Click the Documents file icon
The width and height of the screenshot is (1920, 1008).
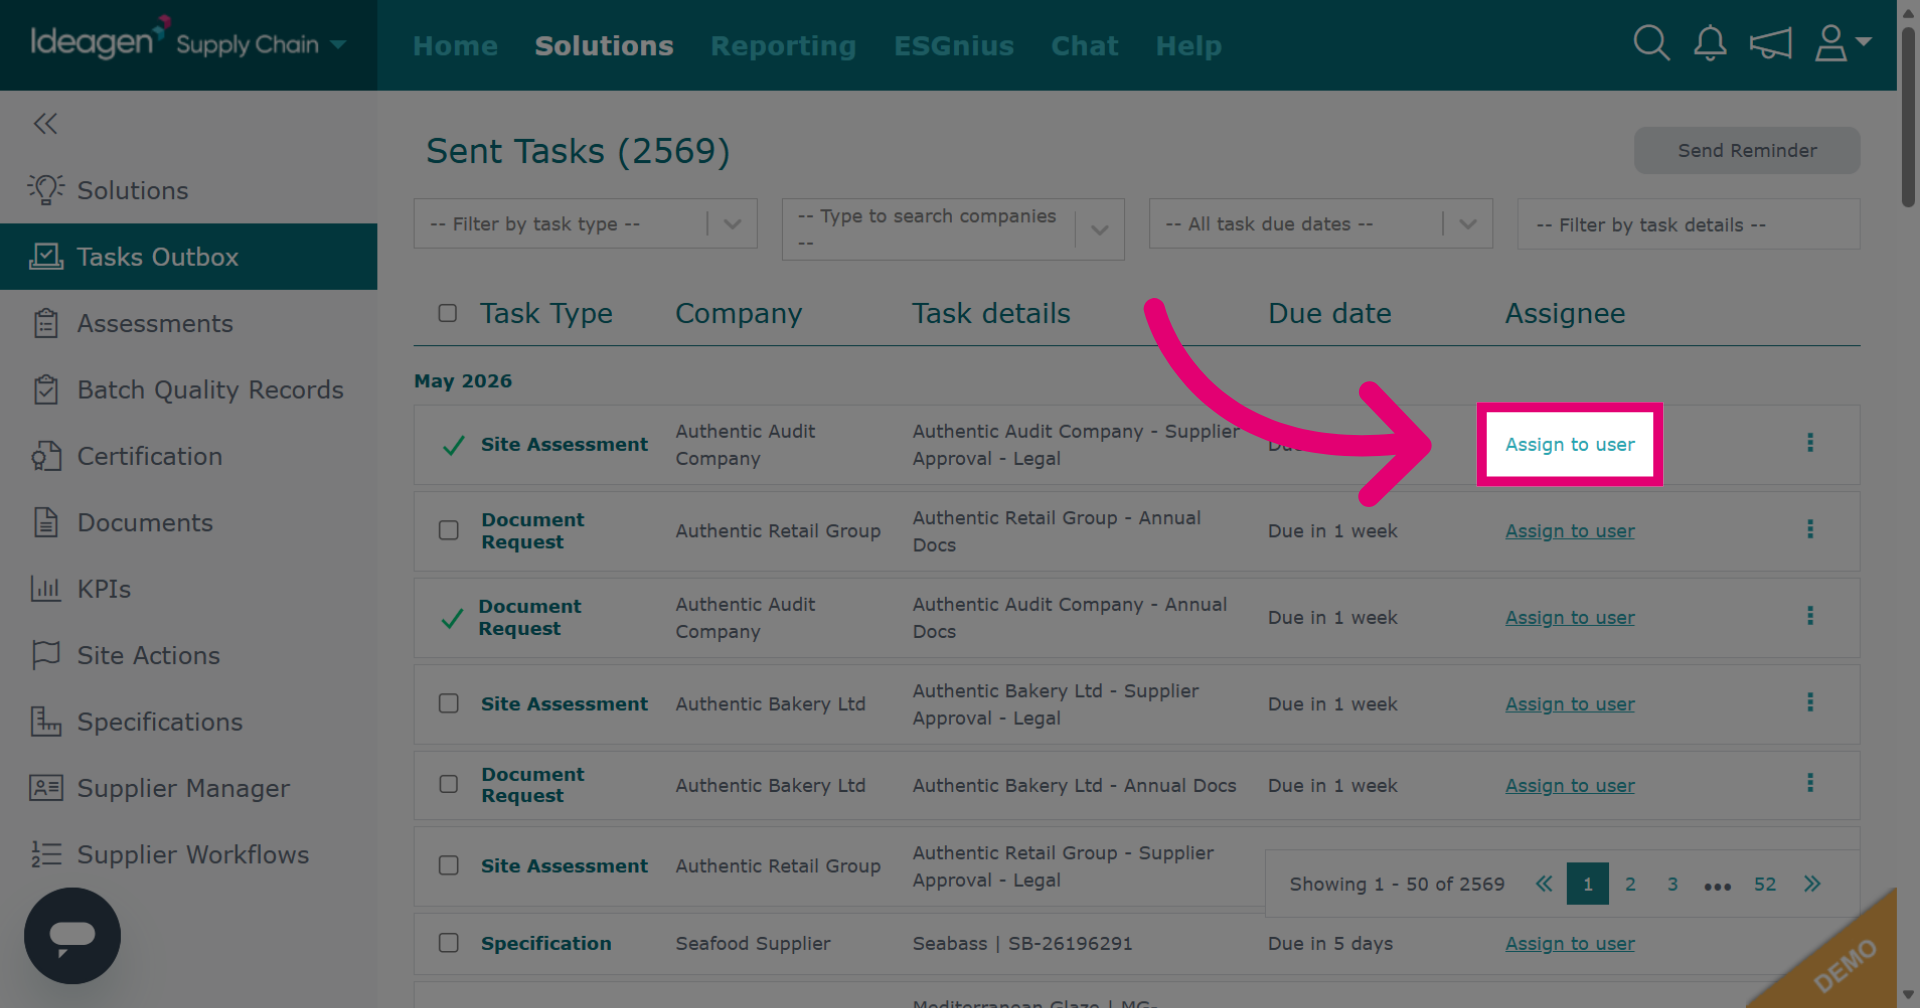click(46, 522)
